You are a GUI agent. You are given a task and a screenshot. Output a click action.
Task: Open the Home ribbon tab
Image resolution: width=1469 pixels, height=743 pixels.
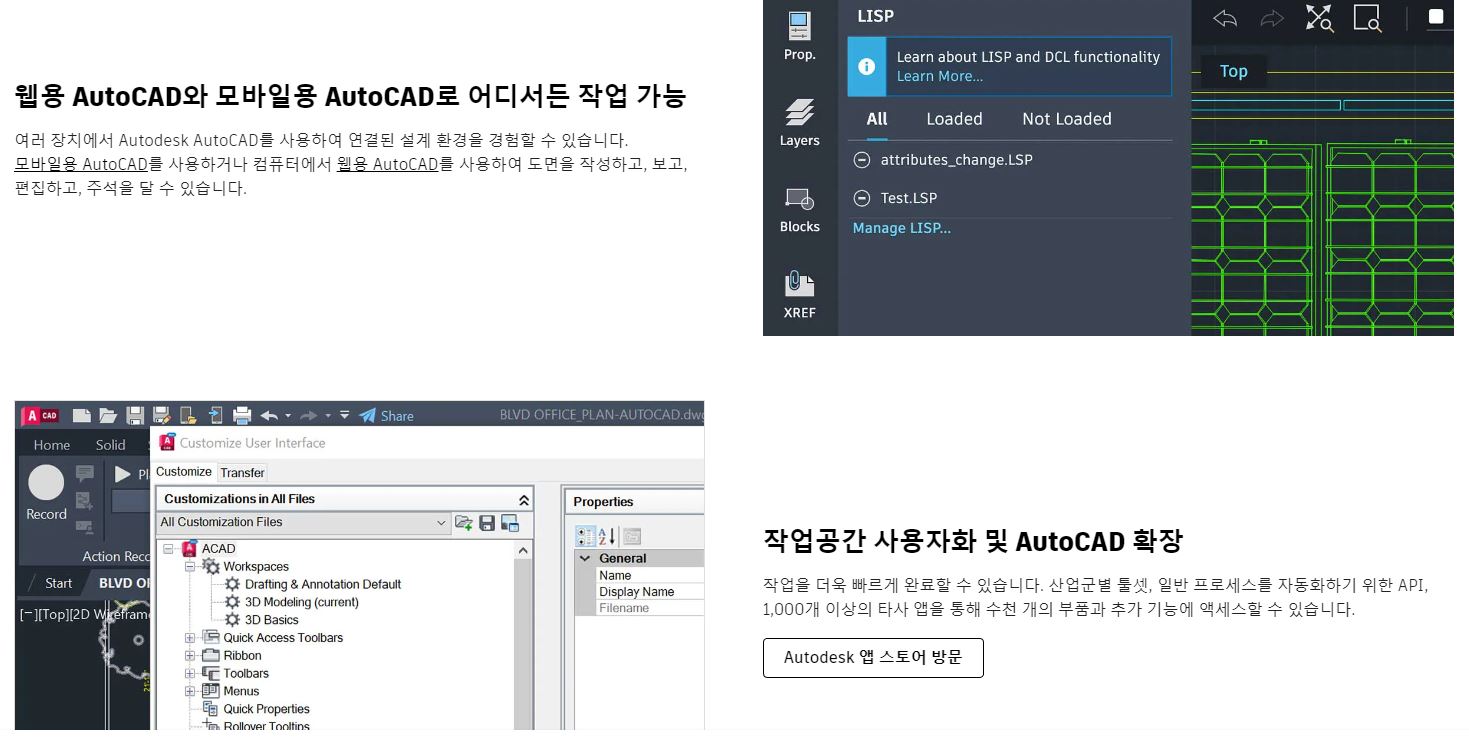52,445
